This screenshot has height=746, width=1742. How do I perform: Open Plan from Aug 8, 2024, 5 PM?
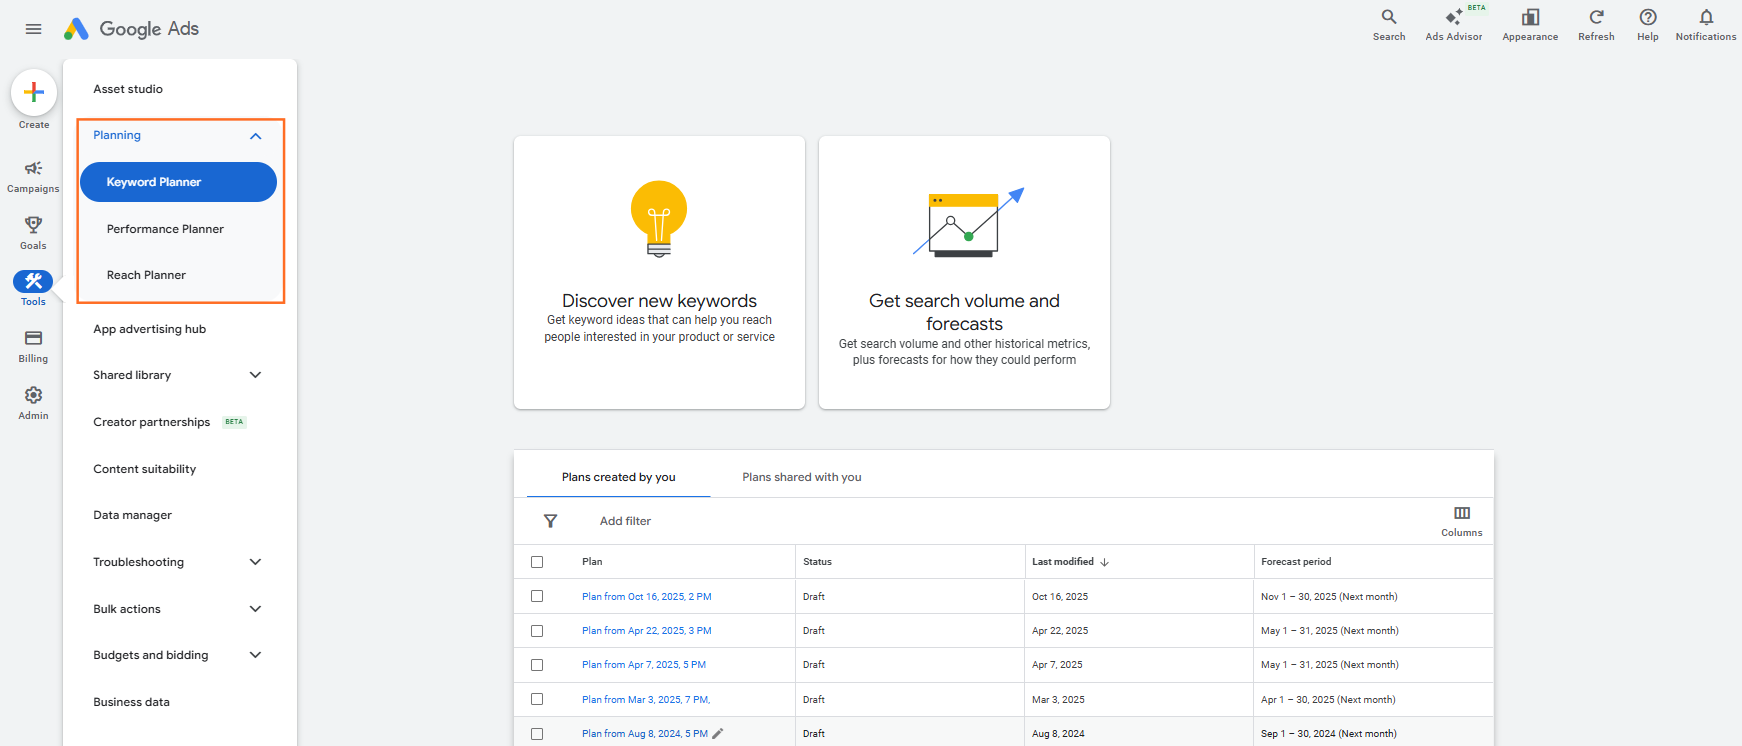point(645,734)
